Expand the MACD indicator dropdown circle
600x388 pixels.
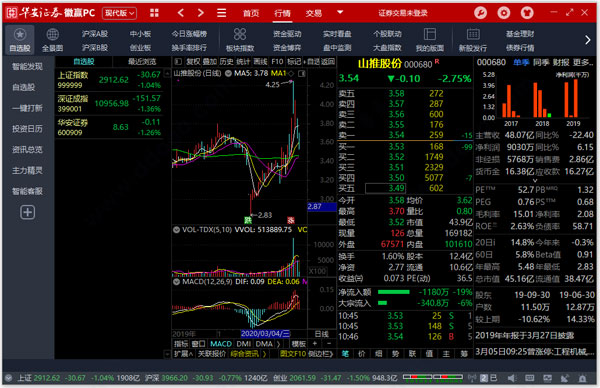[x=176, y=282]
